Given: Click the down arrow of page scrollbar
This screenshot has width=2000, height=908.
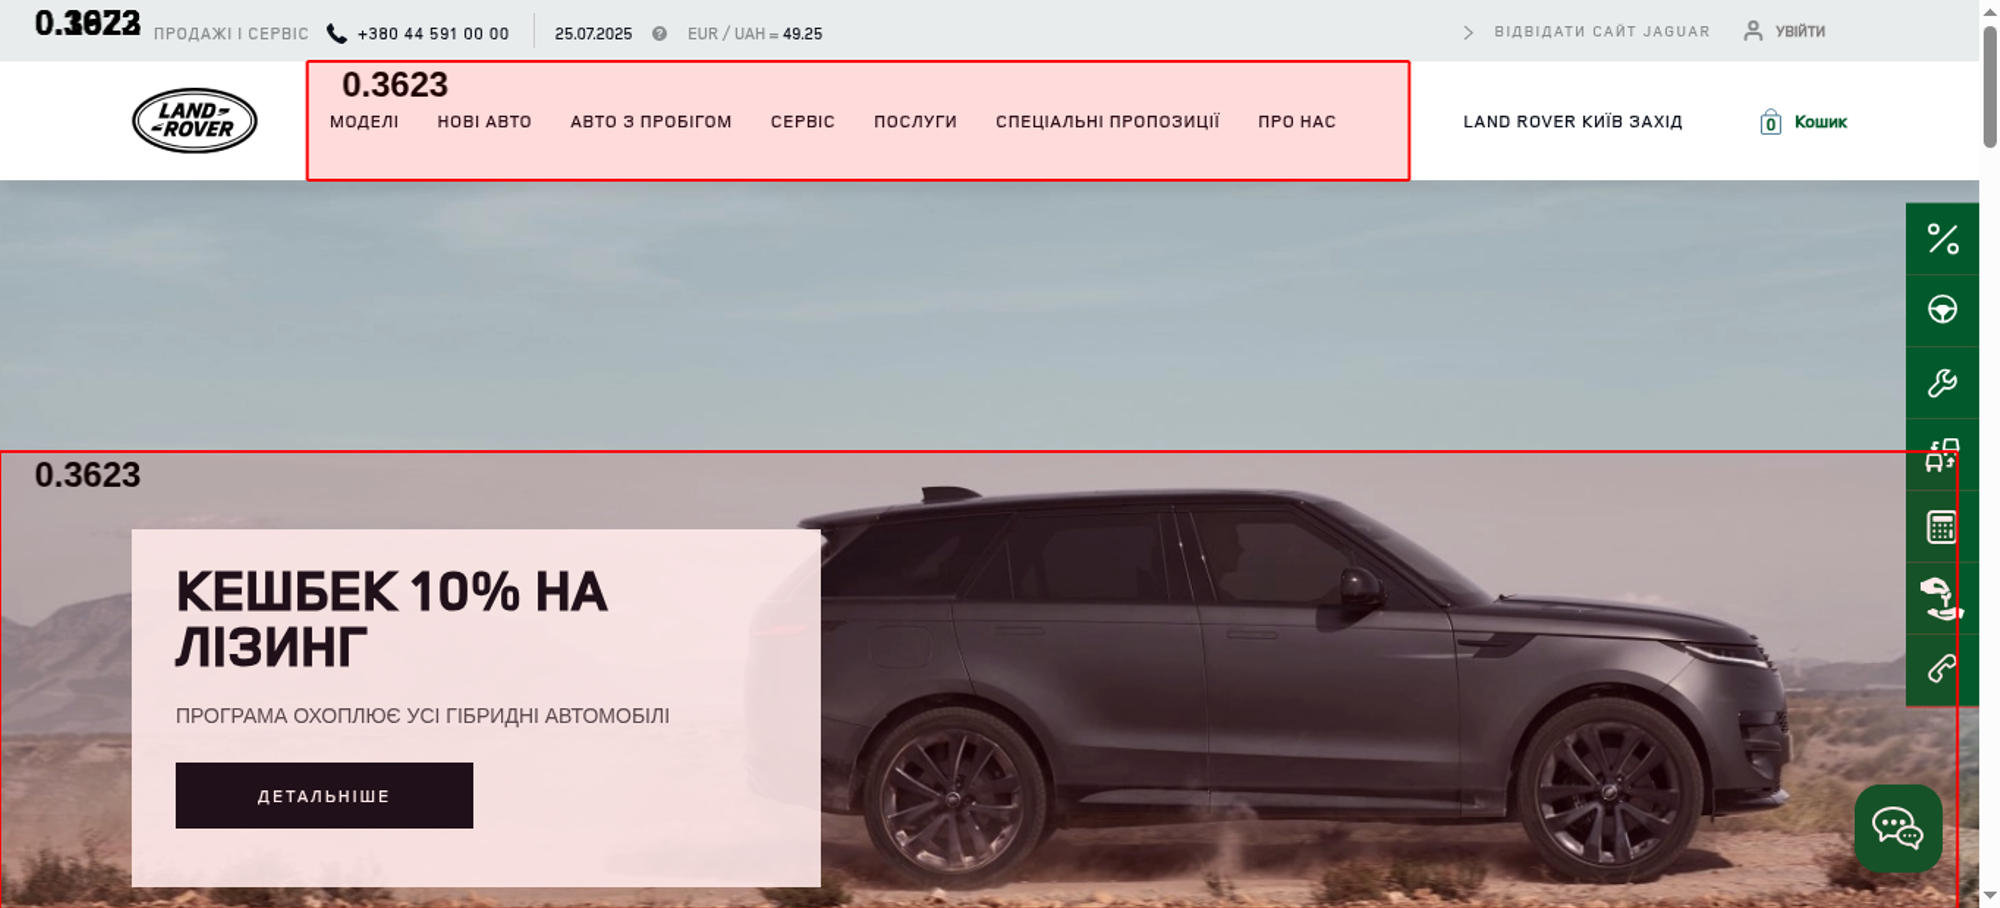Looking at the screenshot, I should click(1990, 896).
